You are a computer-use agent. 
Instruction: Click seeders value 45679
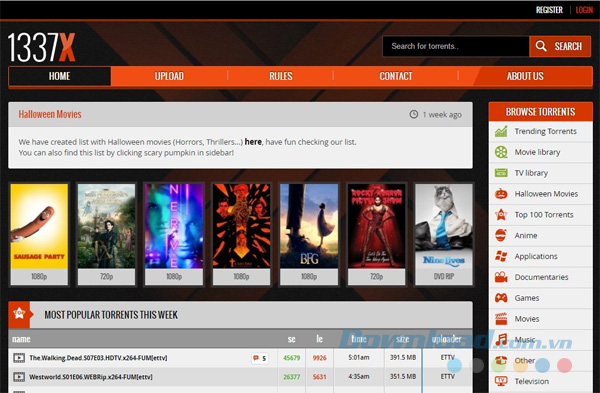pos(292,358)
